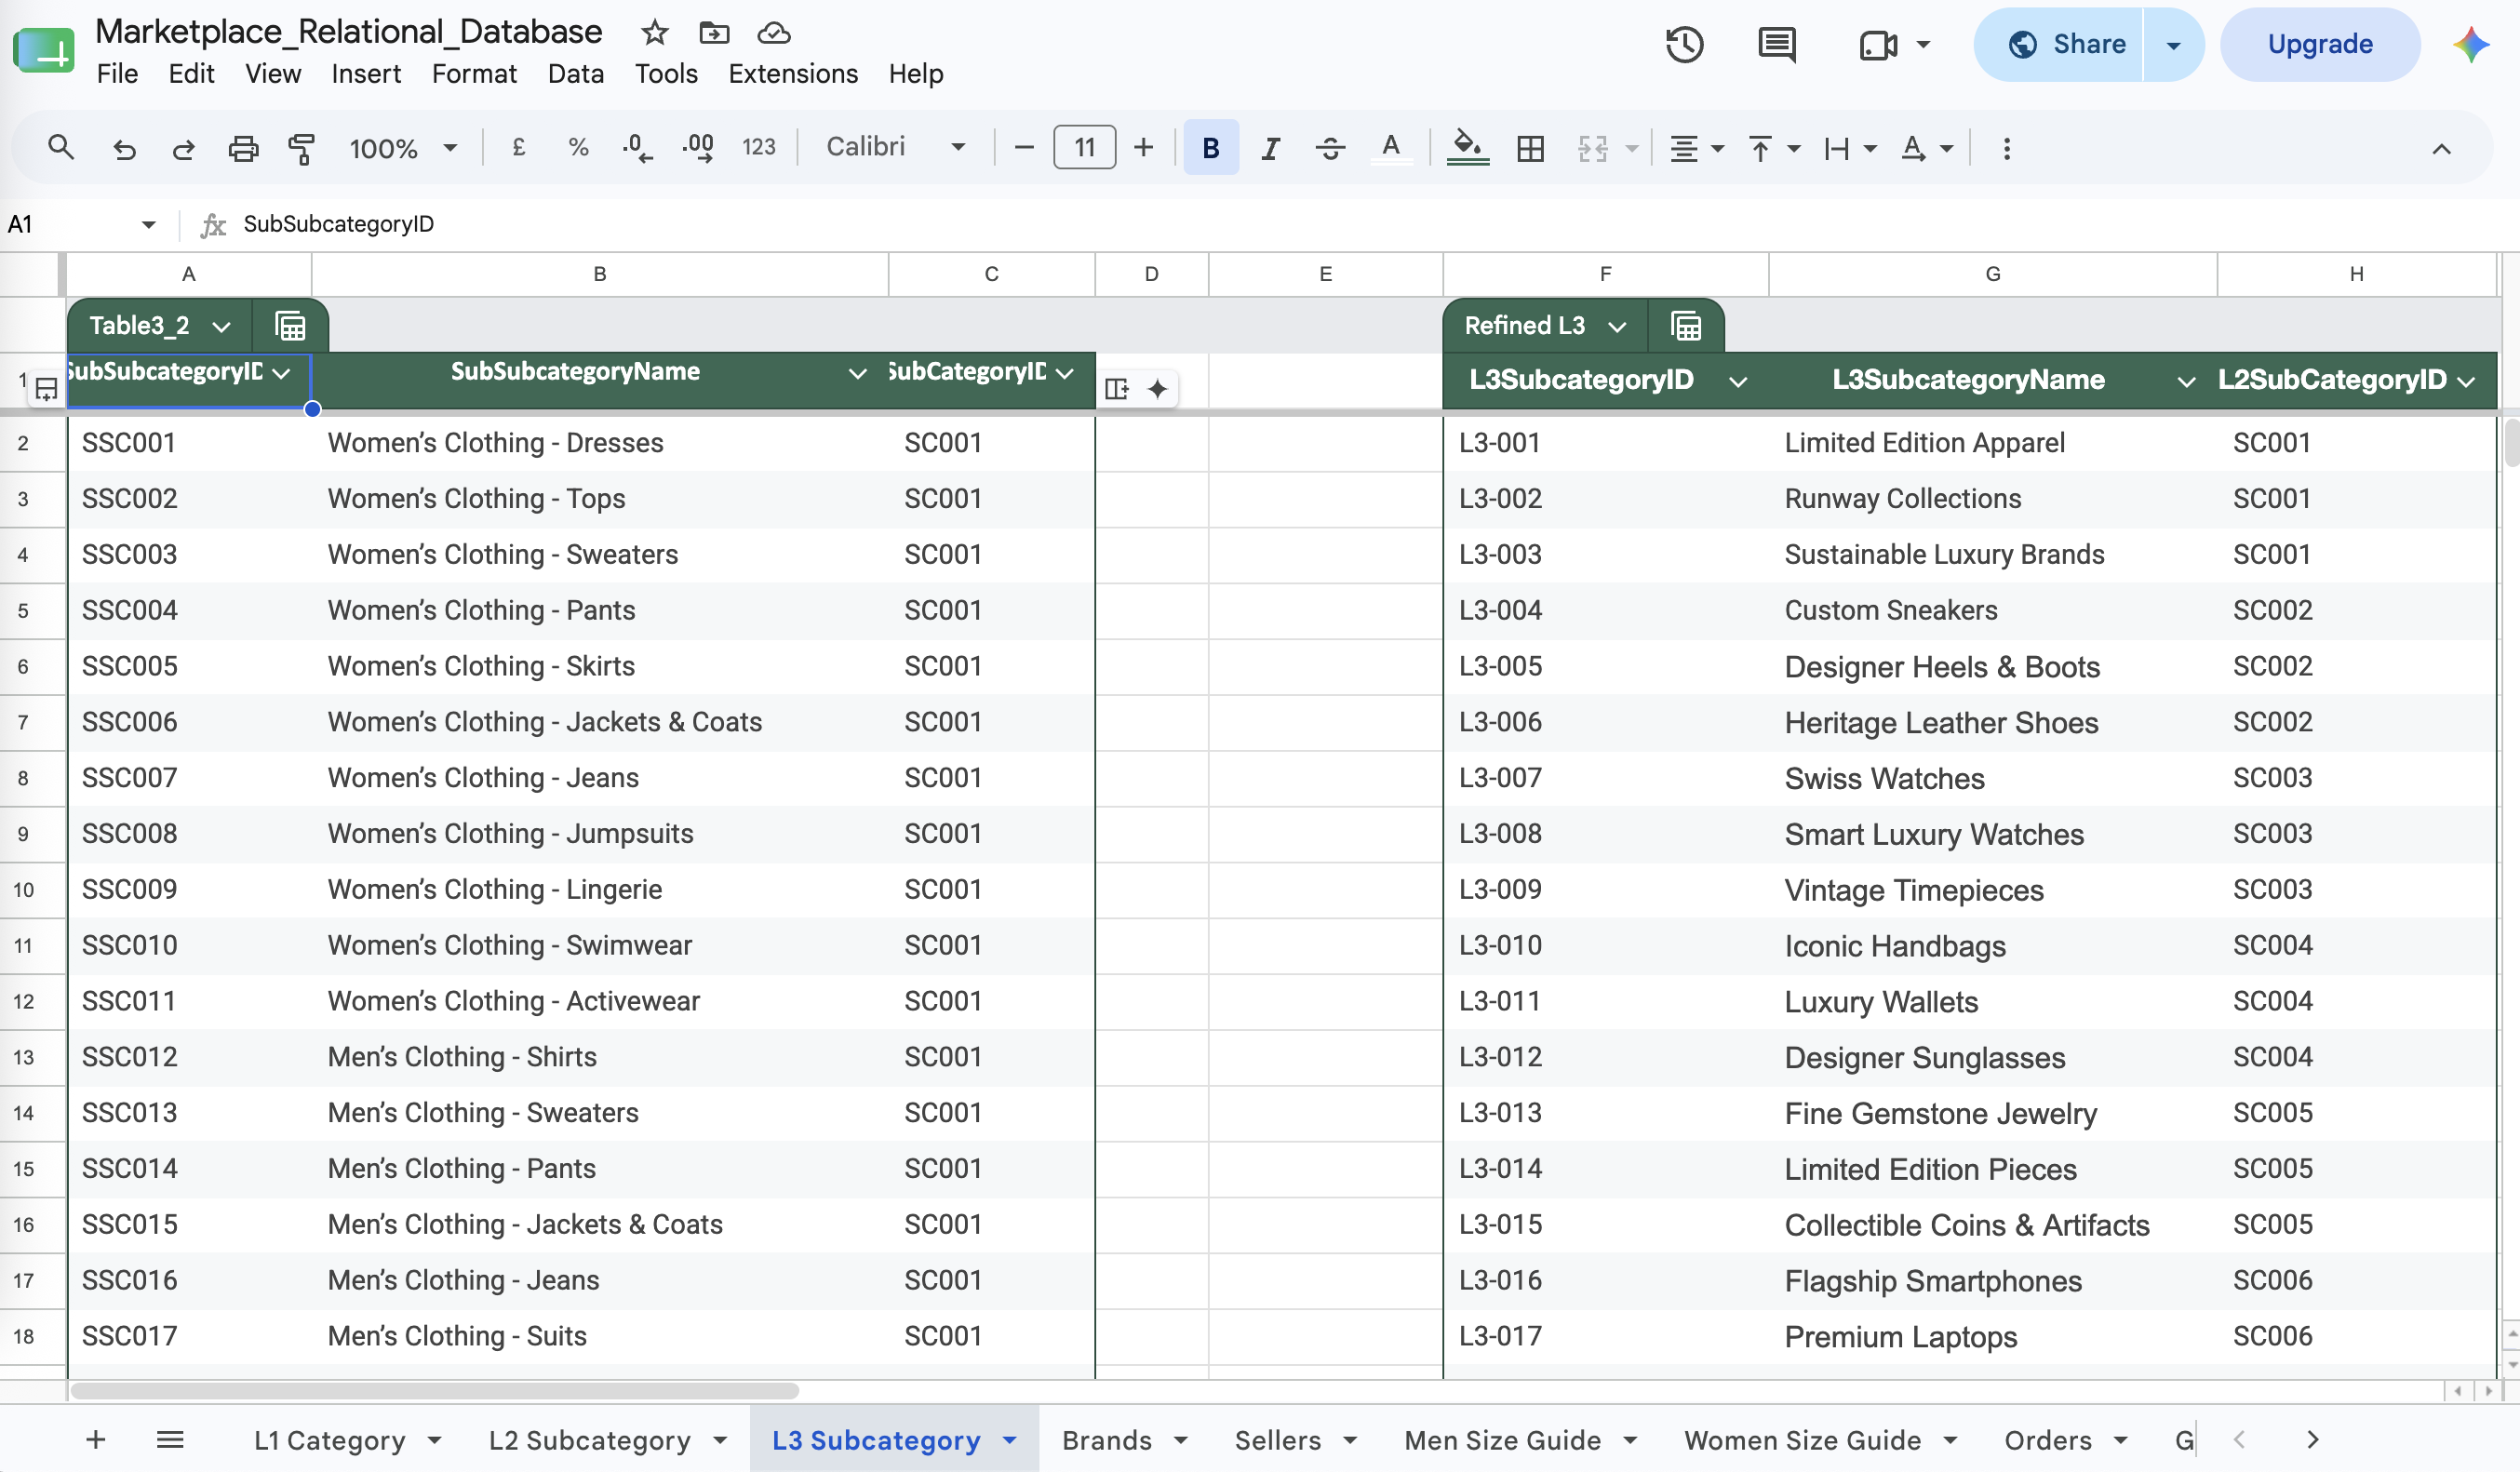Open Calibri font dropdown
The image size is (2520, 1472).
coord(896,147)
